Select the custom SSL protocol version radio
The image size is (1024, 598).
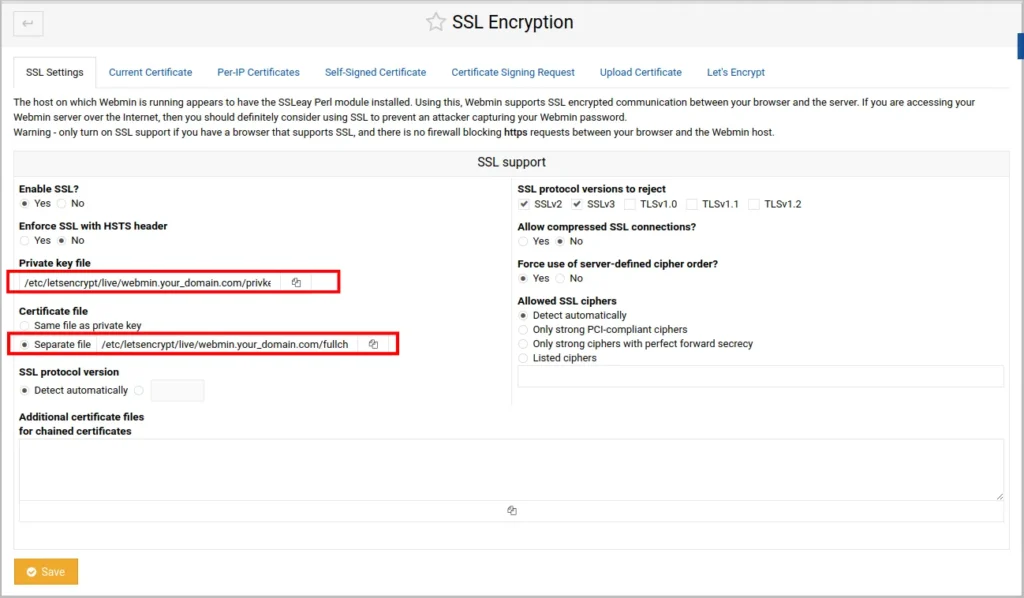[139, 390]
